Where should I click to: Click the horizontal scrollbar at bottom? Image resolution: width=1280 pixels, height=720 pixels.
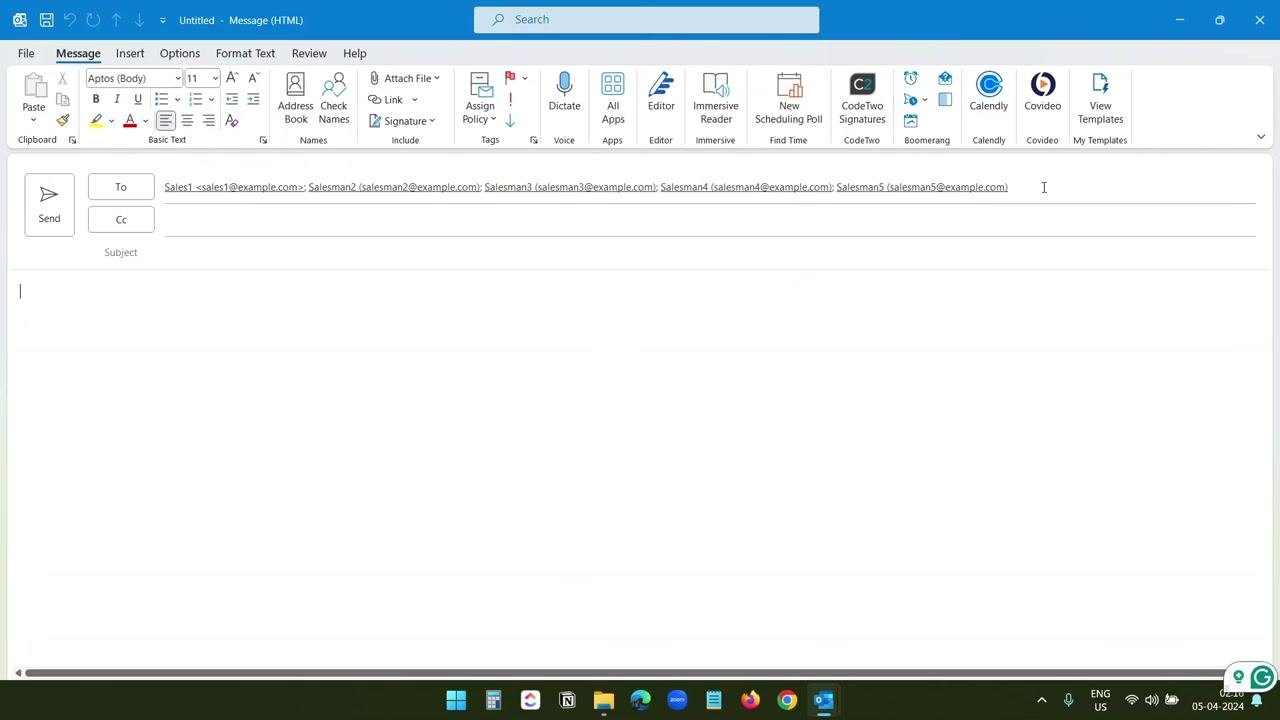tap(626, 673)
